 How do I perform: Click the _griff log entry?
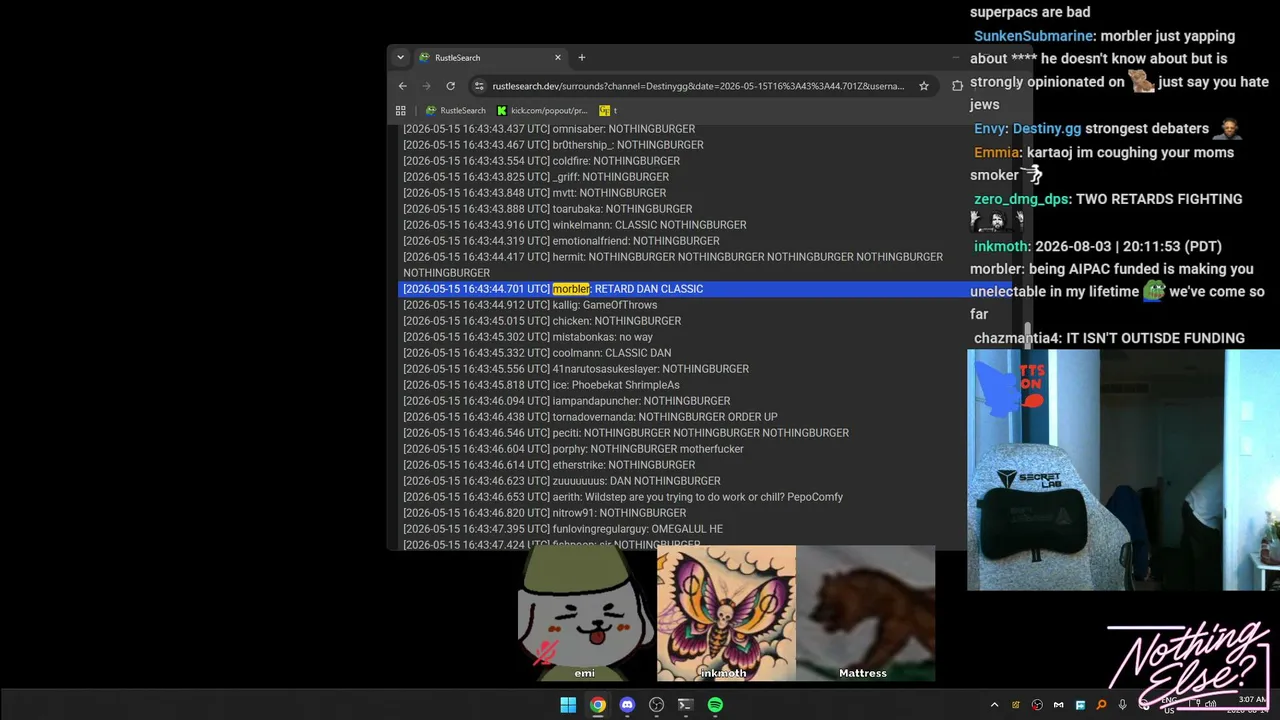(x=536, y=177)
